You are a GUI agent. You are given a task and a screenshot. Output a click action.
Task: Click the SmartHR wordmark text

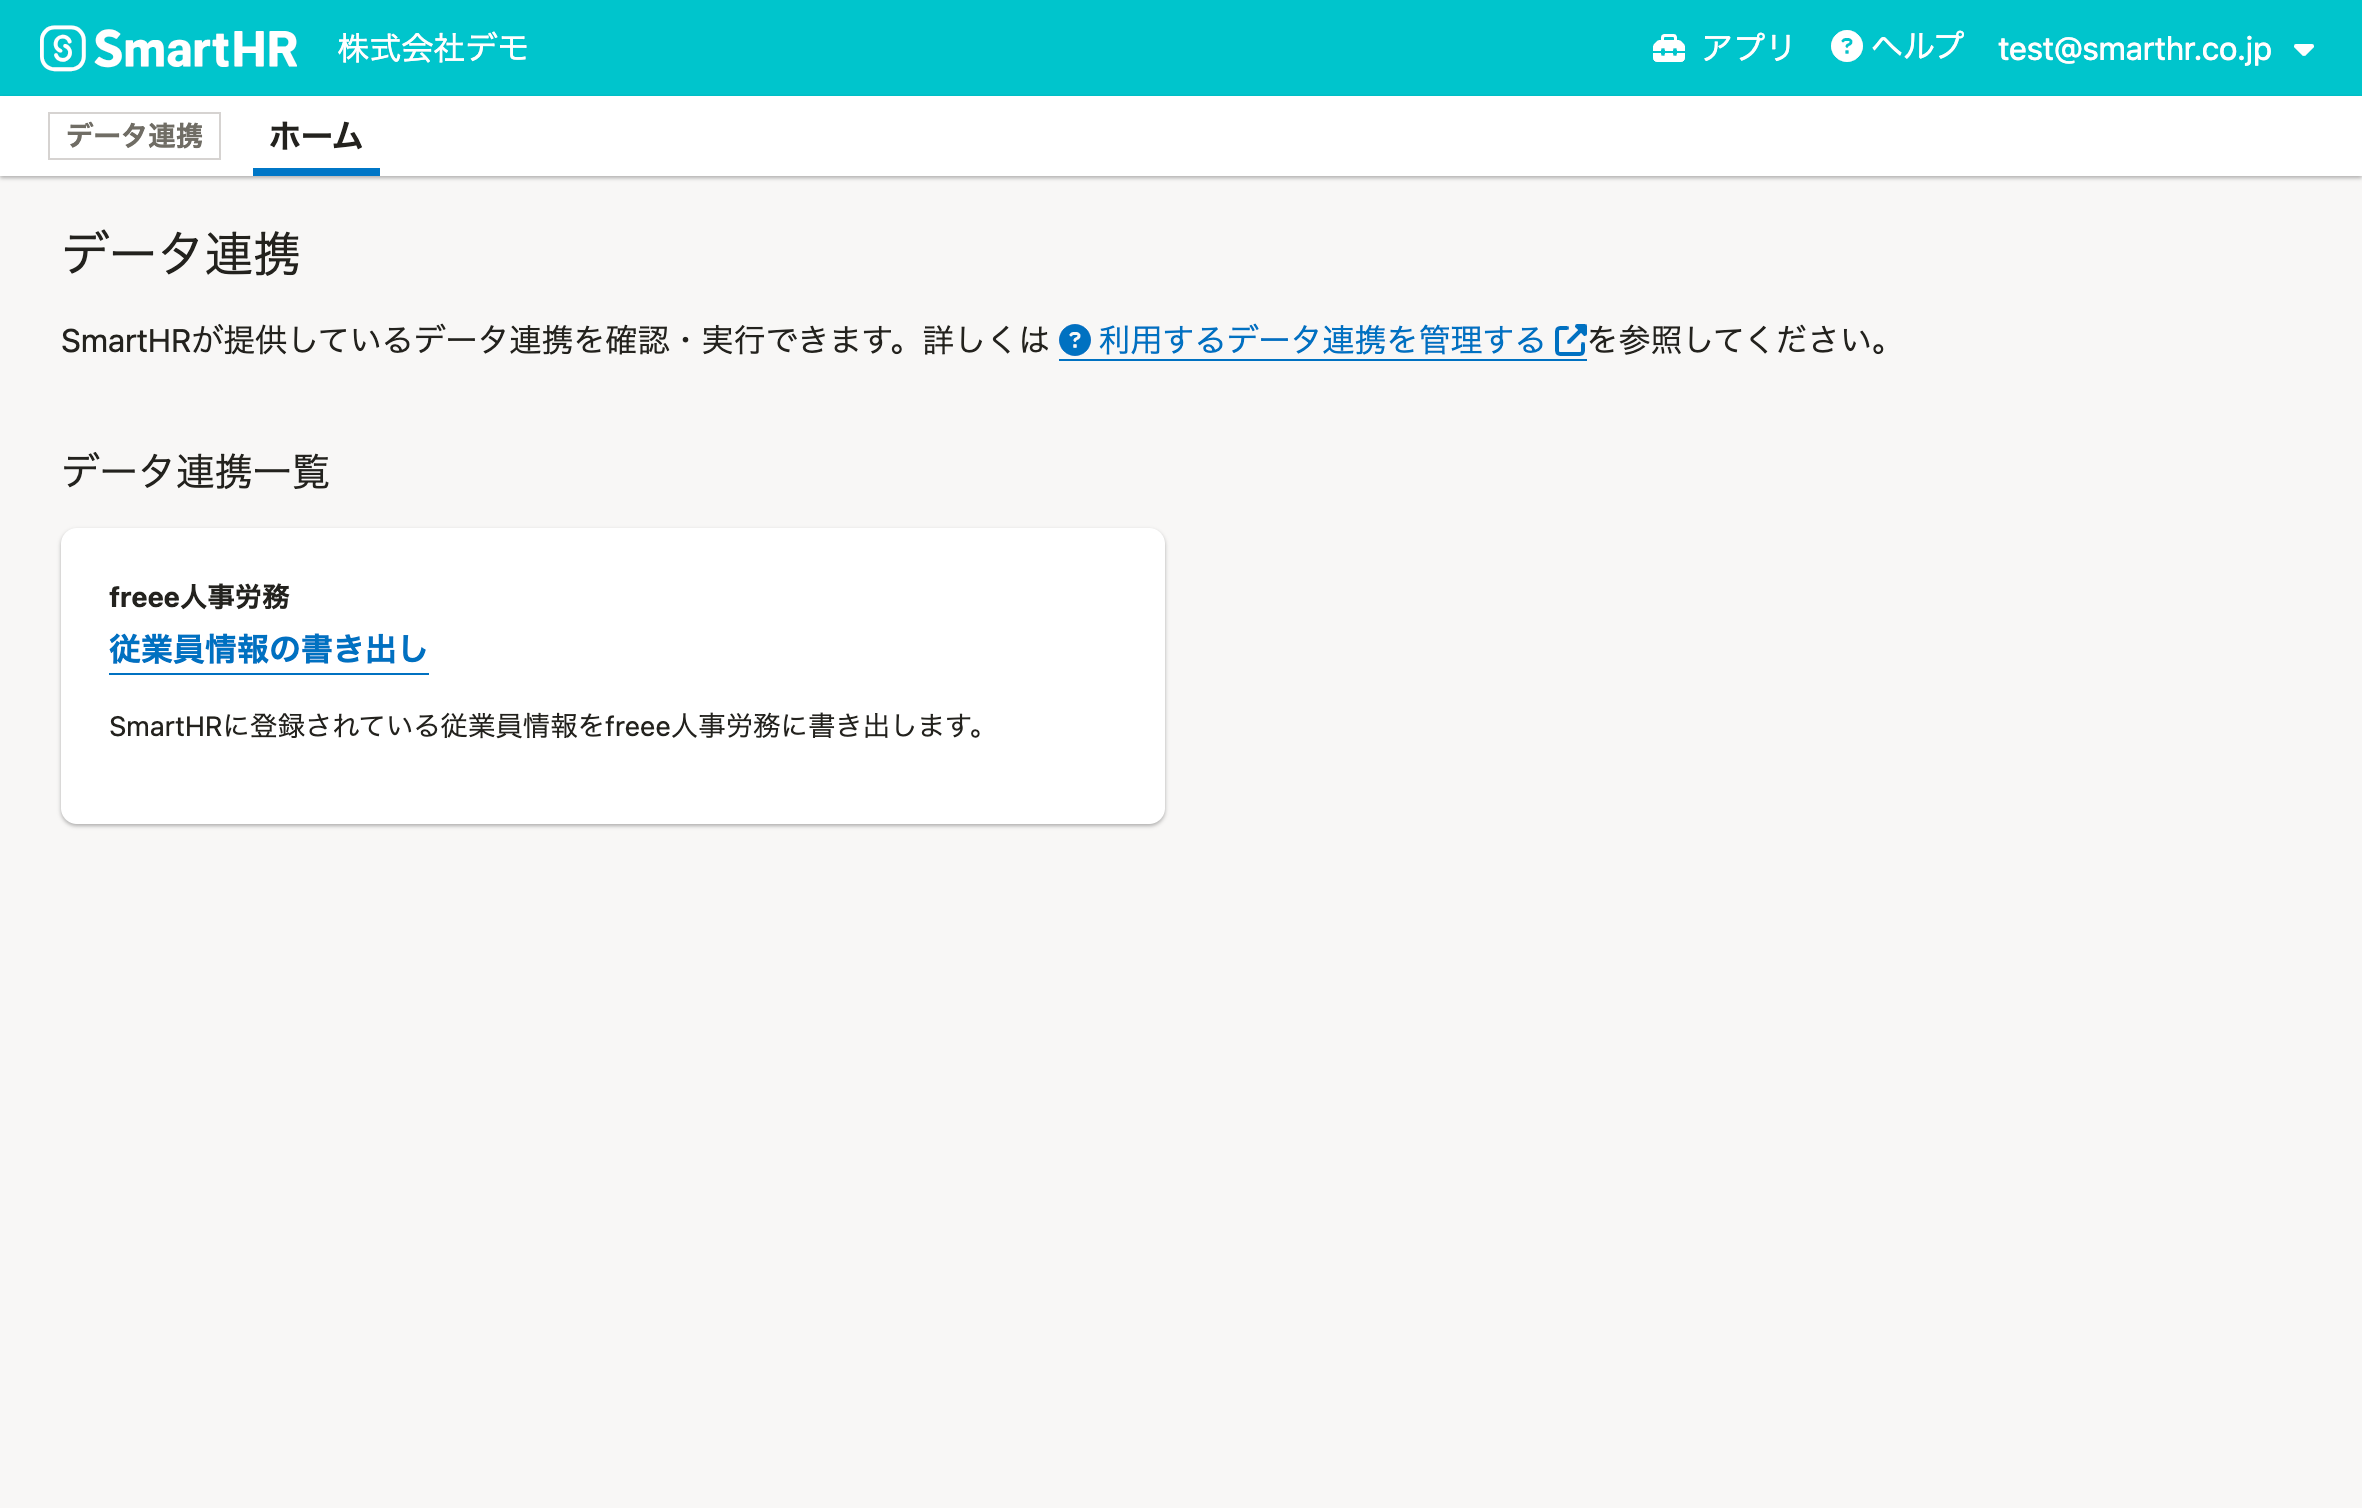pyautogui.click(x=196, y=49)
